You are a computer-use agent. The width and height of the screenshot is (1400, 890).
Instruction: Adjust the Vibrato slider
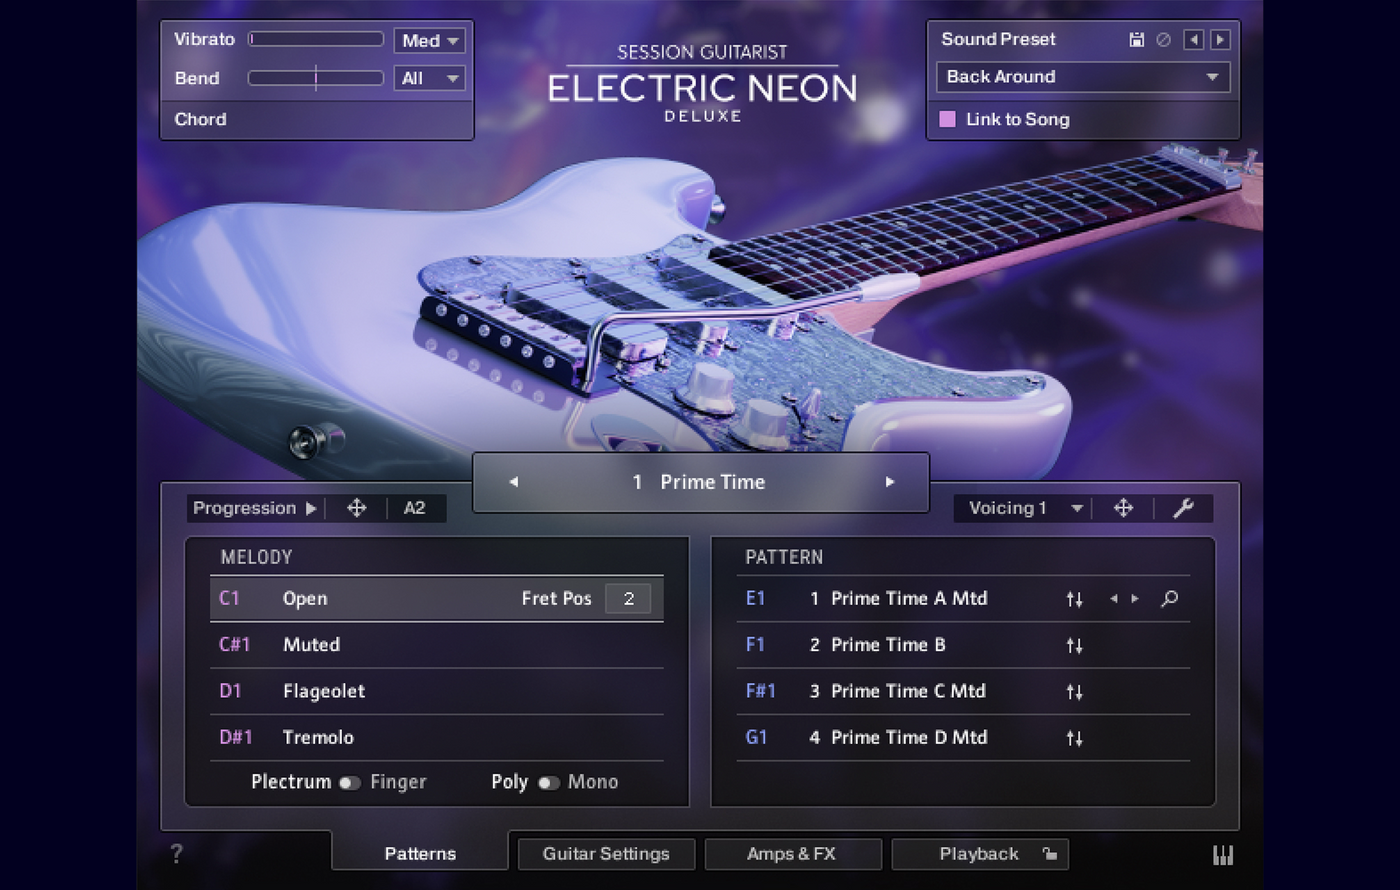click(316, 39)
